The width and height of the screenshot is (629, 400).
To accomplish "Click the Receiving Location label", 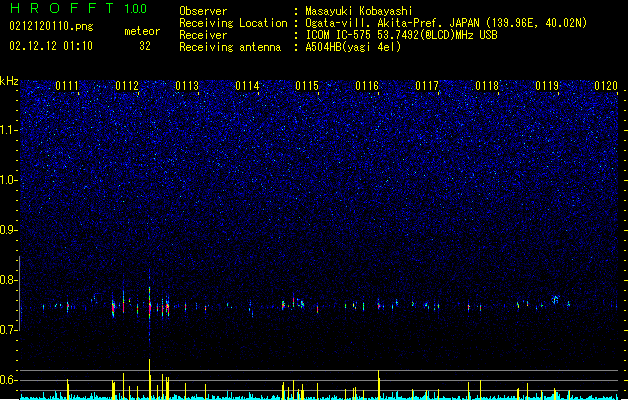I will (233, 23).
